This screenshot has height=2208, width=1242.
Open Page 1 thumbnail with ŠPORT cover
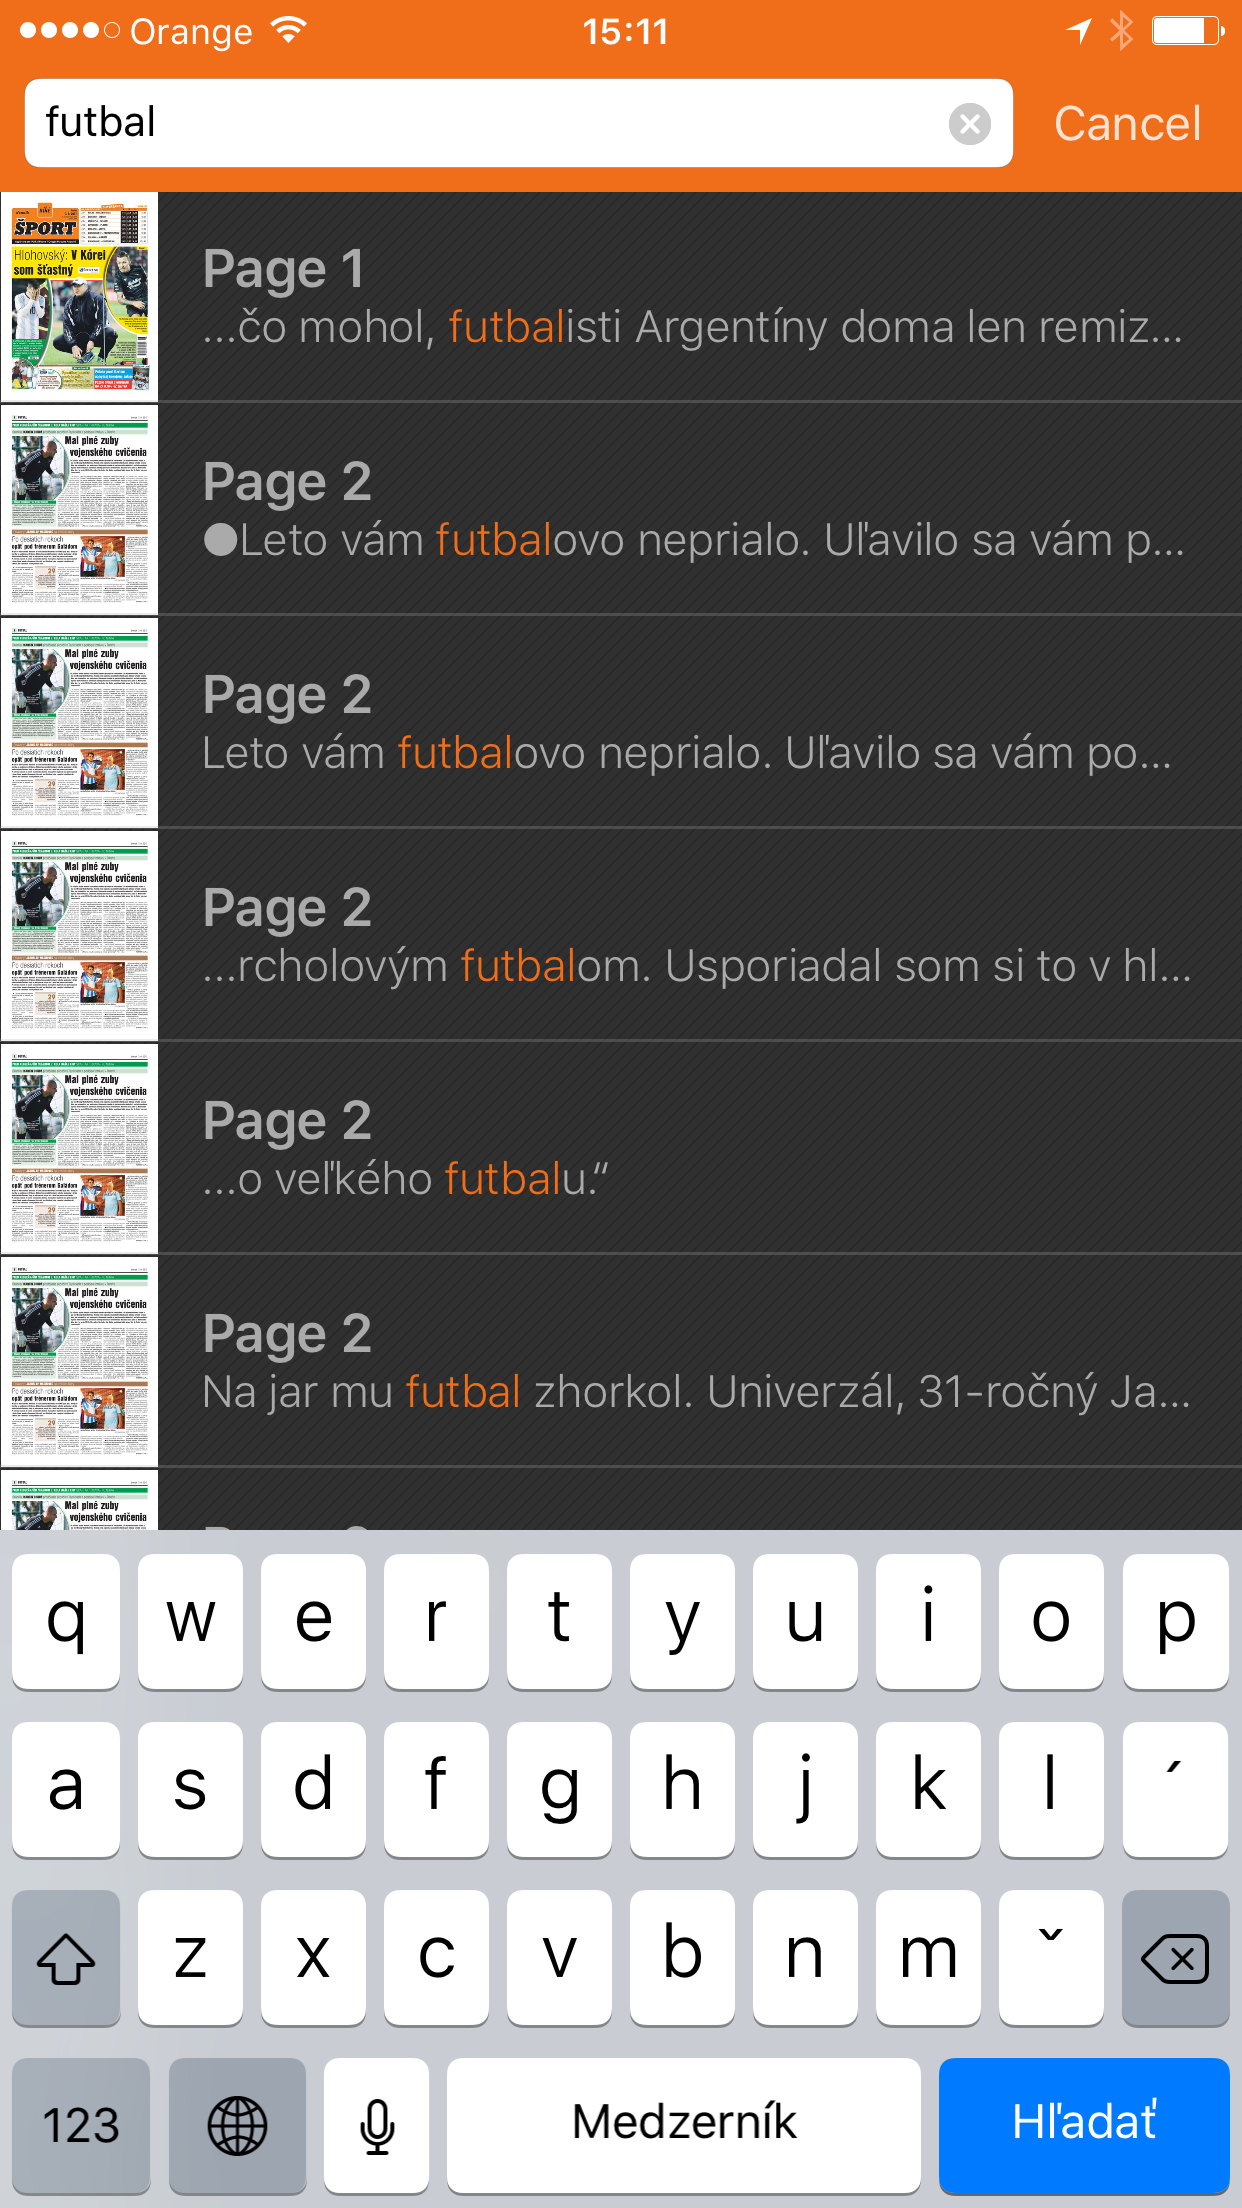(79, 297)
